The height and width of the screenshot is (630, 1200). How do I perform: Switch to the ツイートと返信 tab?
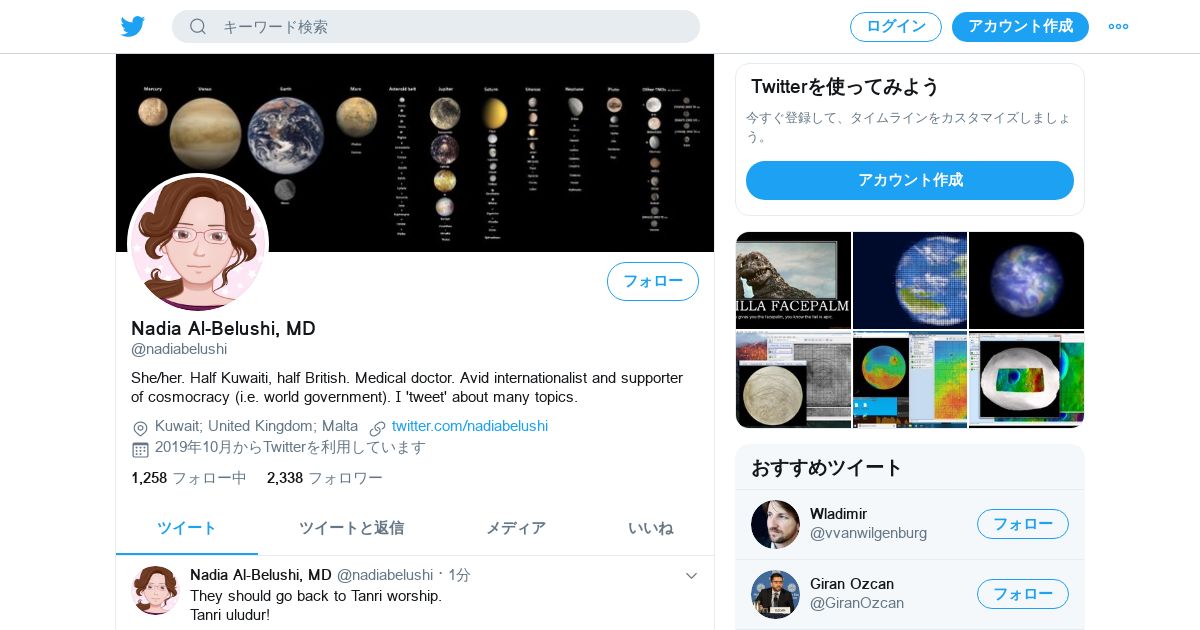click(351, 528)
